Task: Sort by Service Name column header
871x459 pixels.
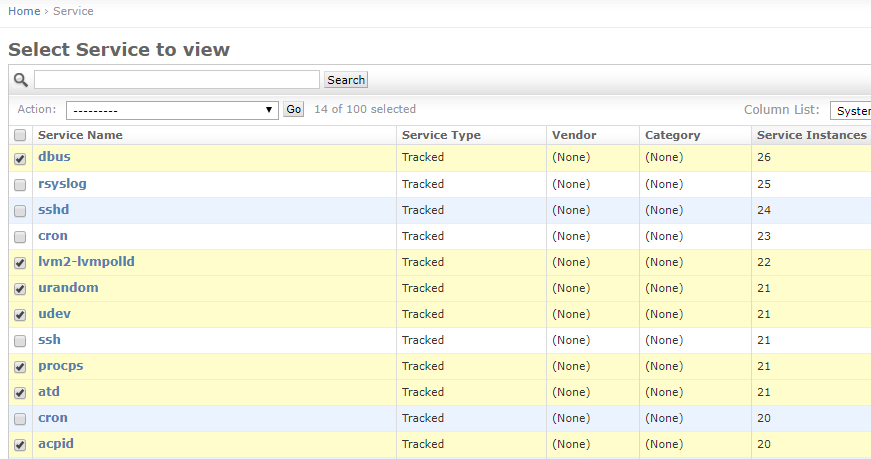Action: (80, 135)
